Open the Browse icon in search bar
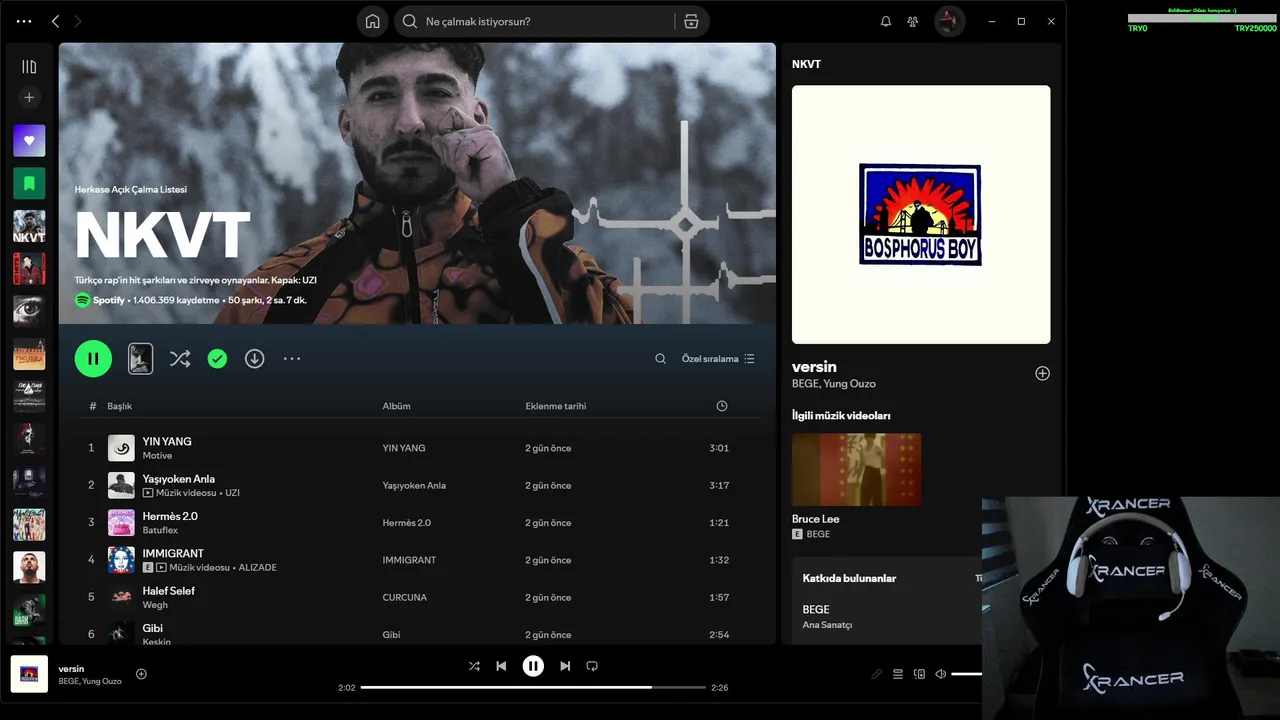Image resolution: width=1280 pixels, height=720 pixels. pos(691,21)
